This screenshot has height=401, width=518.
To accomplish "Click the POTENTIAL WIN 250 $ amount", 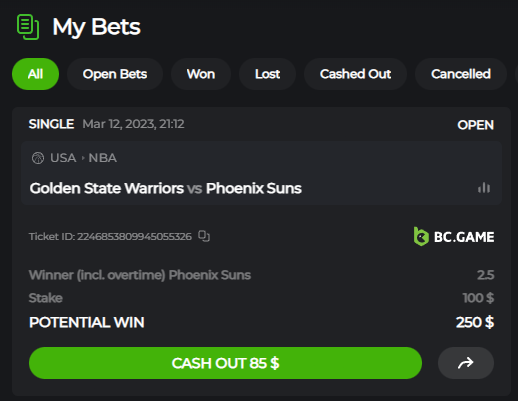I will click(475, 322).
